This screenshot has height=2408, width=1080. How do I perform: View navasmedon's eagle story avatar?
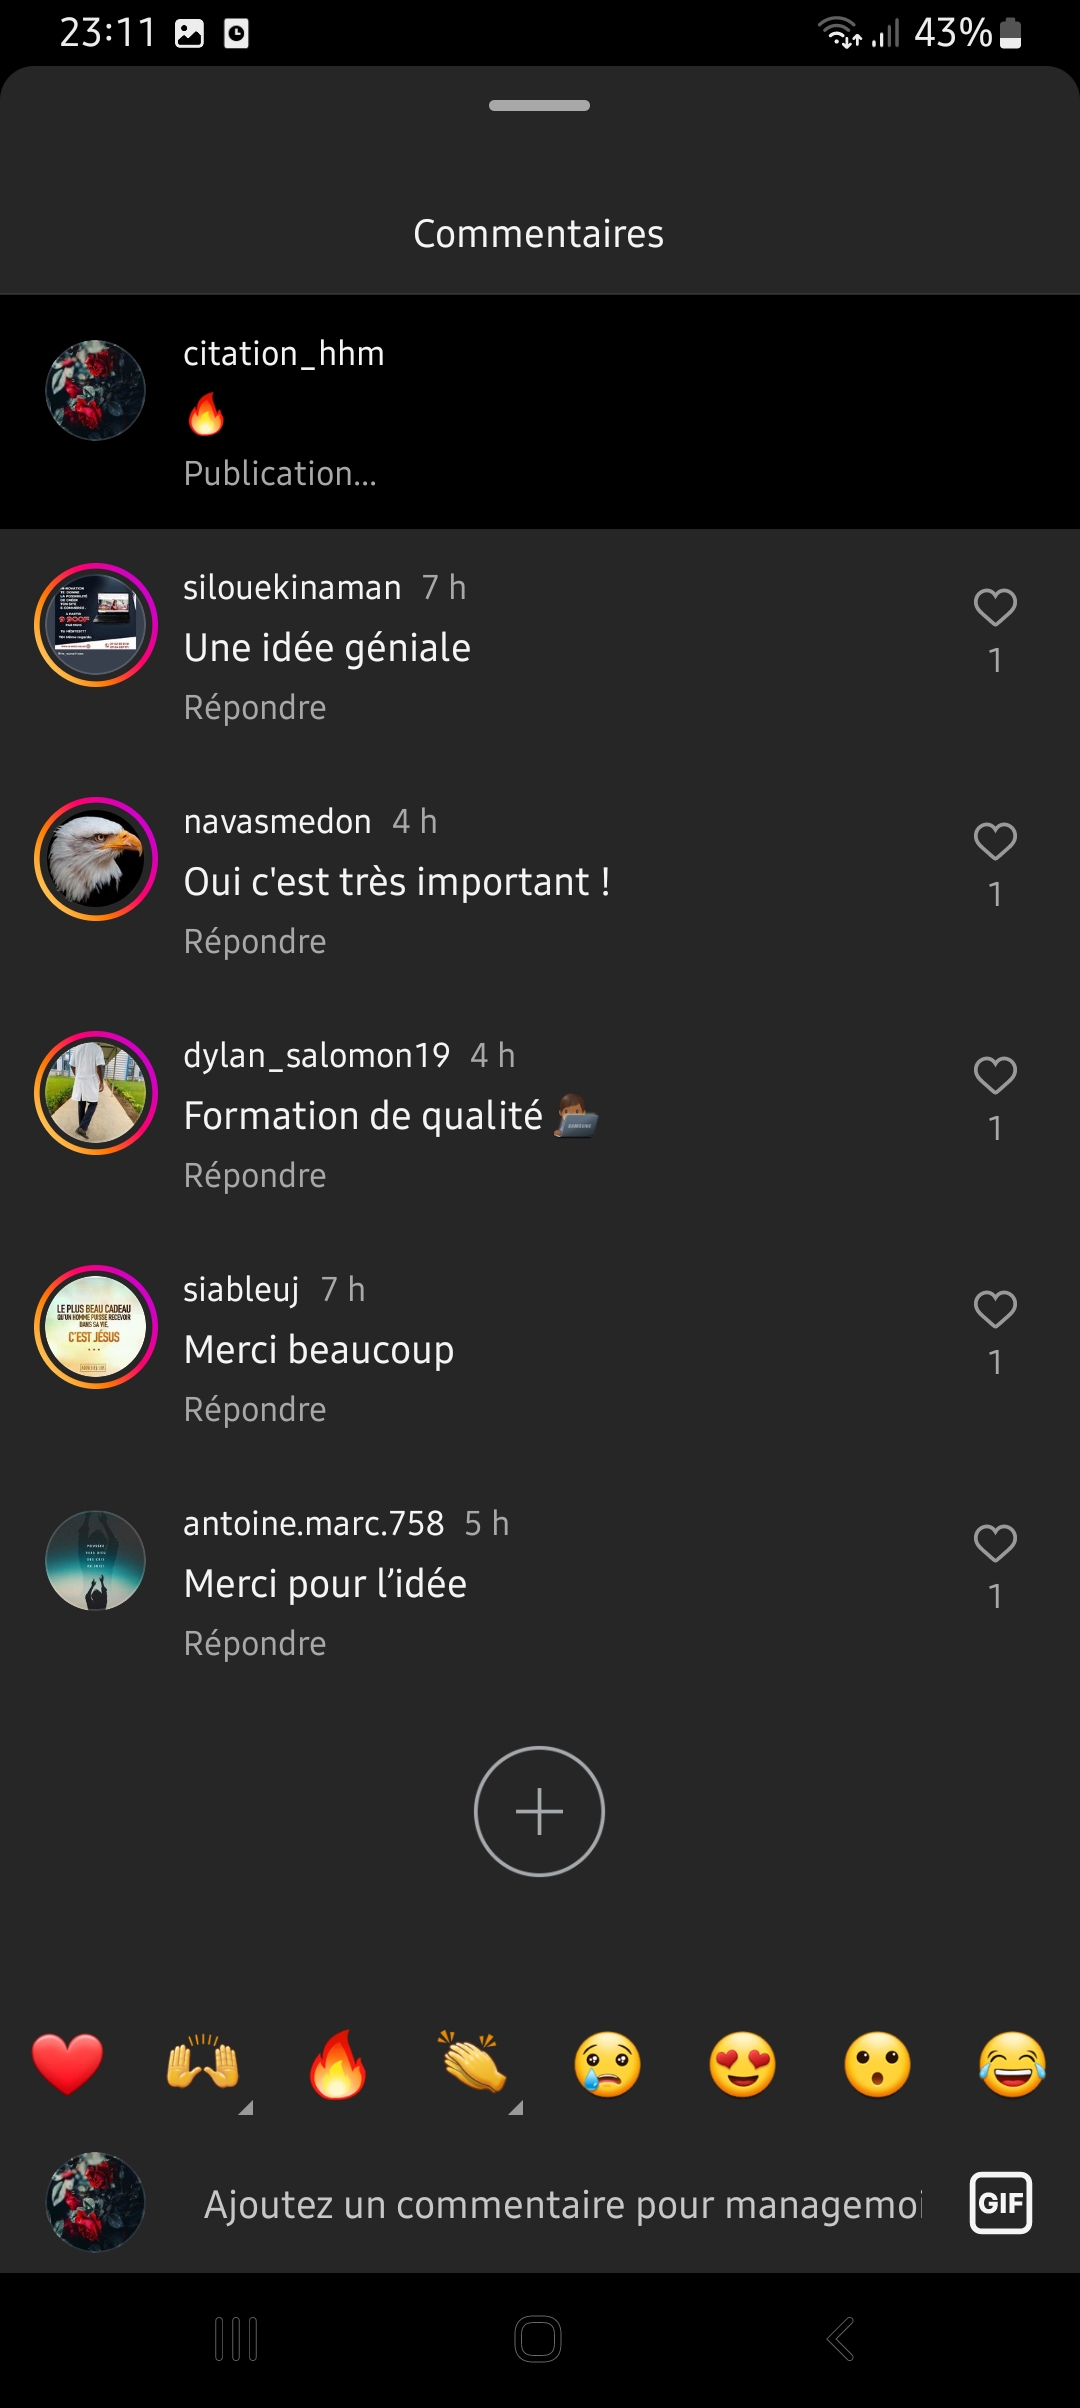[96, 859]
